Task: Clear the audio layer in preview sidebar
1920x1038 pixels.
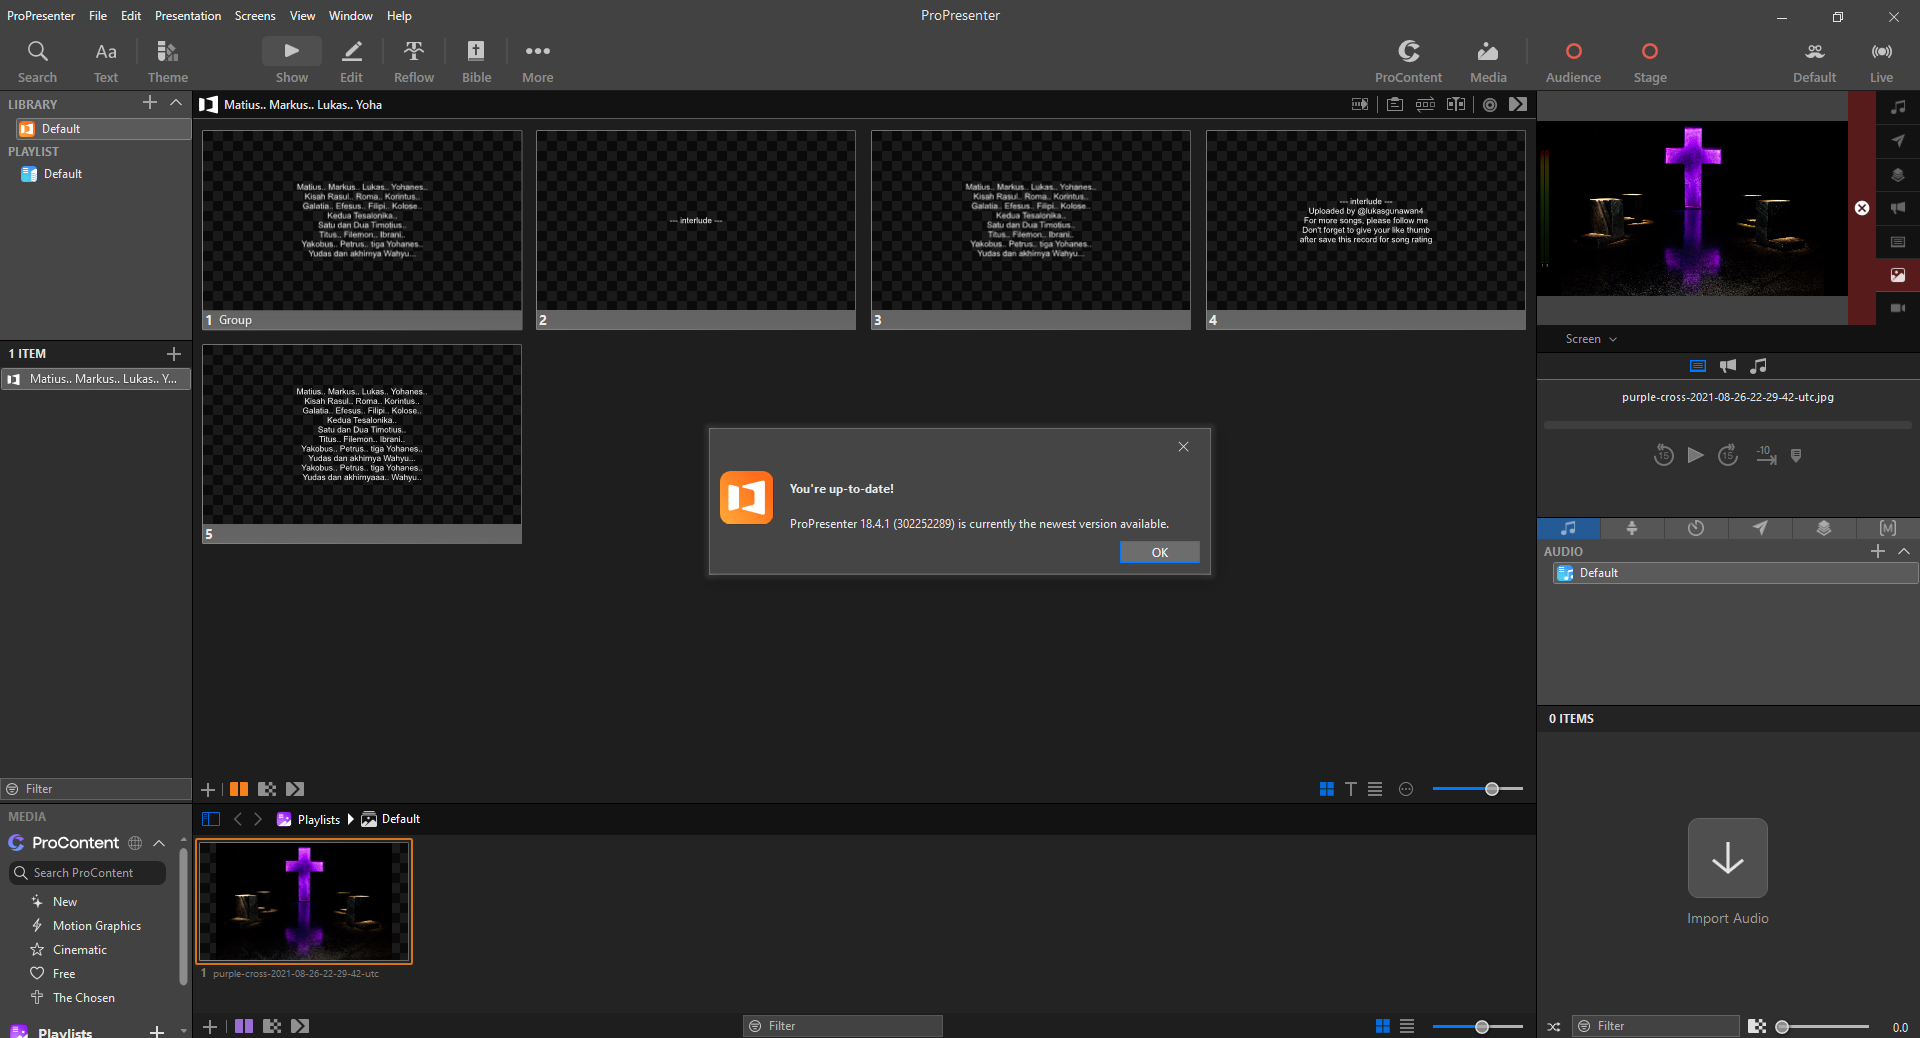Action: [1898, 107]
